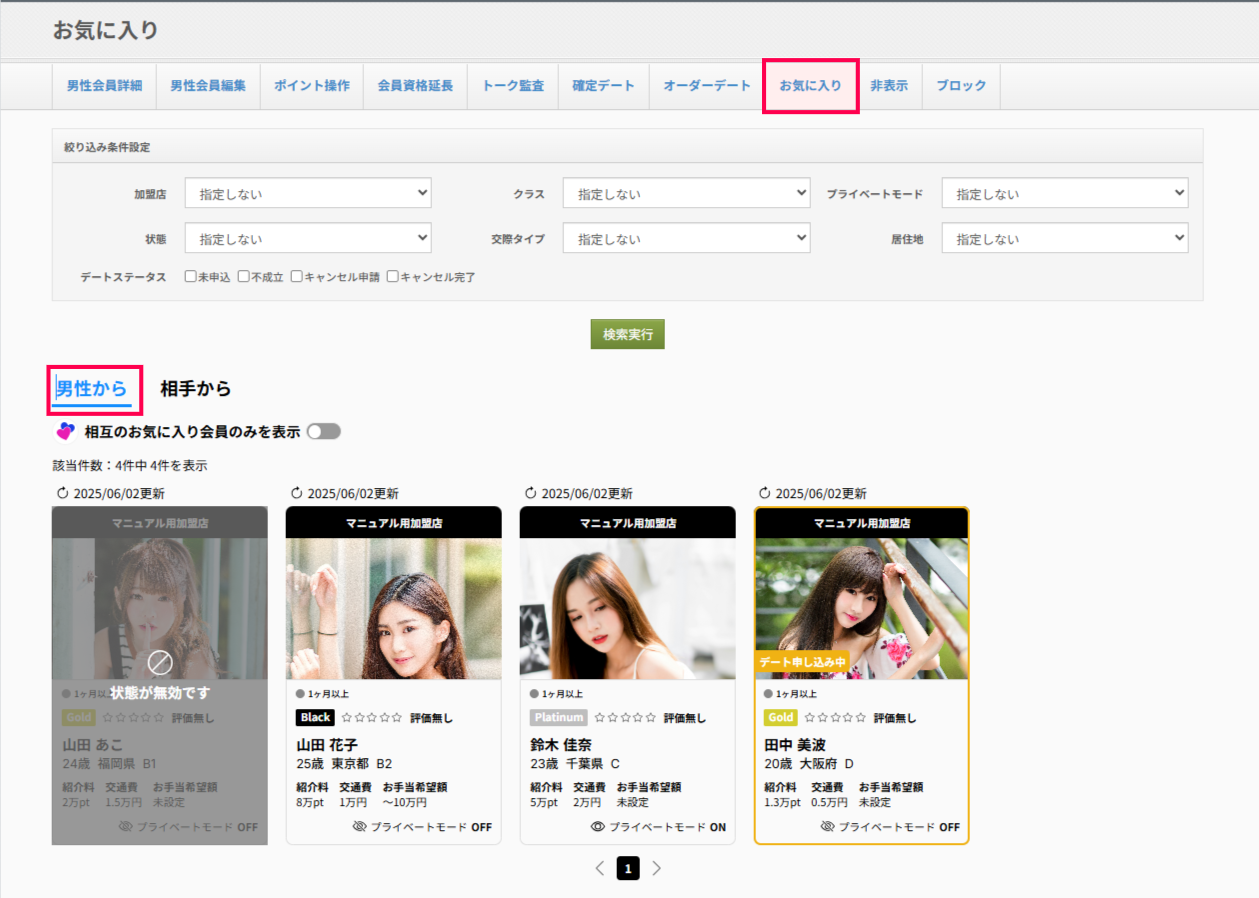Click the Platinum class badge on 鈴木 佳奈

click(x=558, y=717)
